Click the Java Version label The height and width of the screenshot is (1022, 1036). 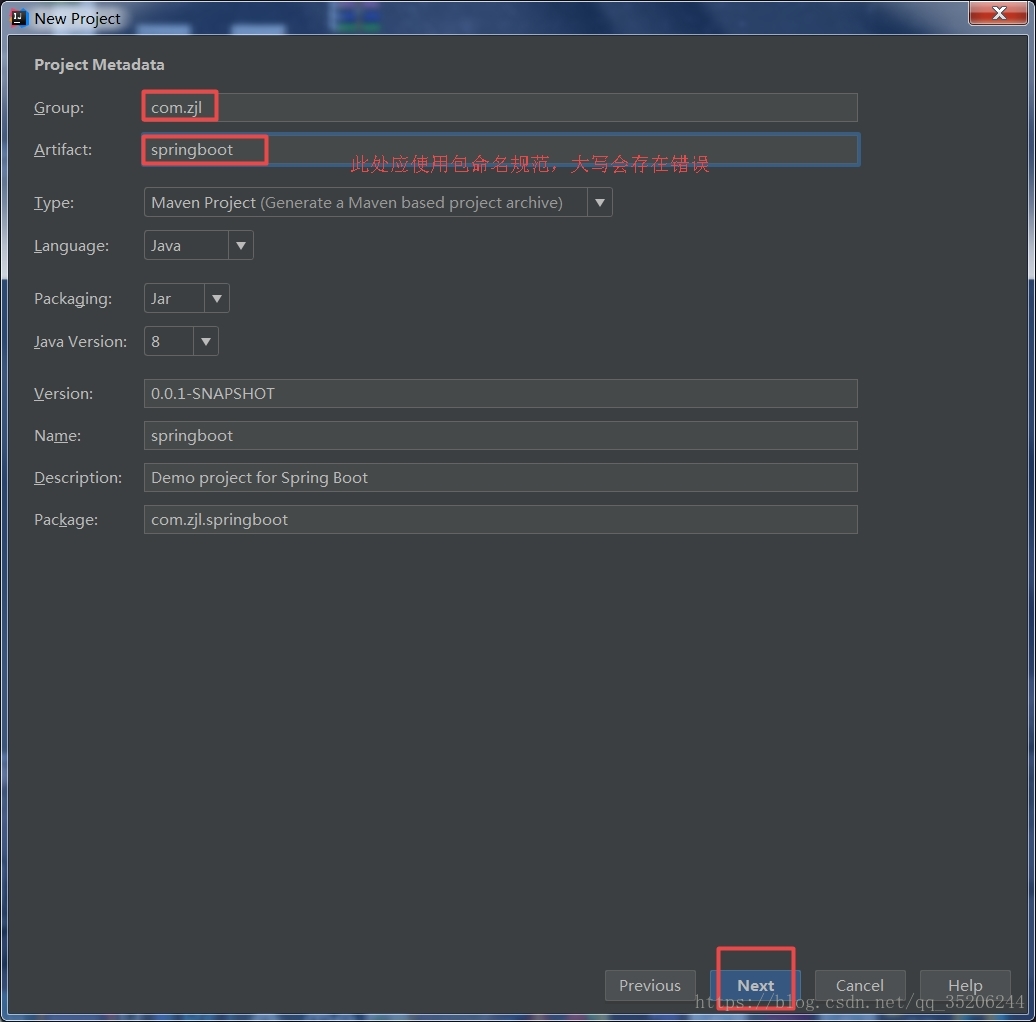[80, 342]
